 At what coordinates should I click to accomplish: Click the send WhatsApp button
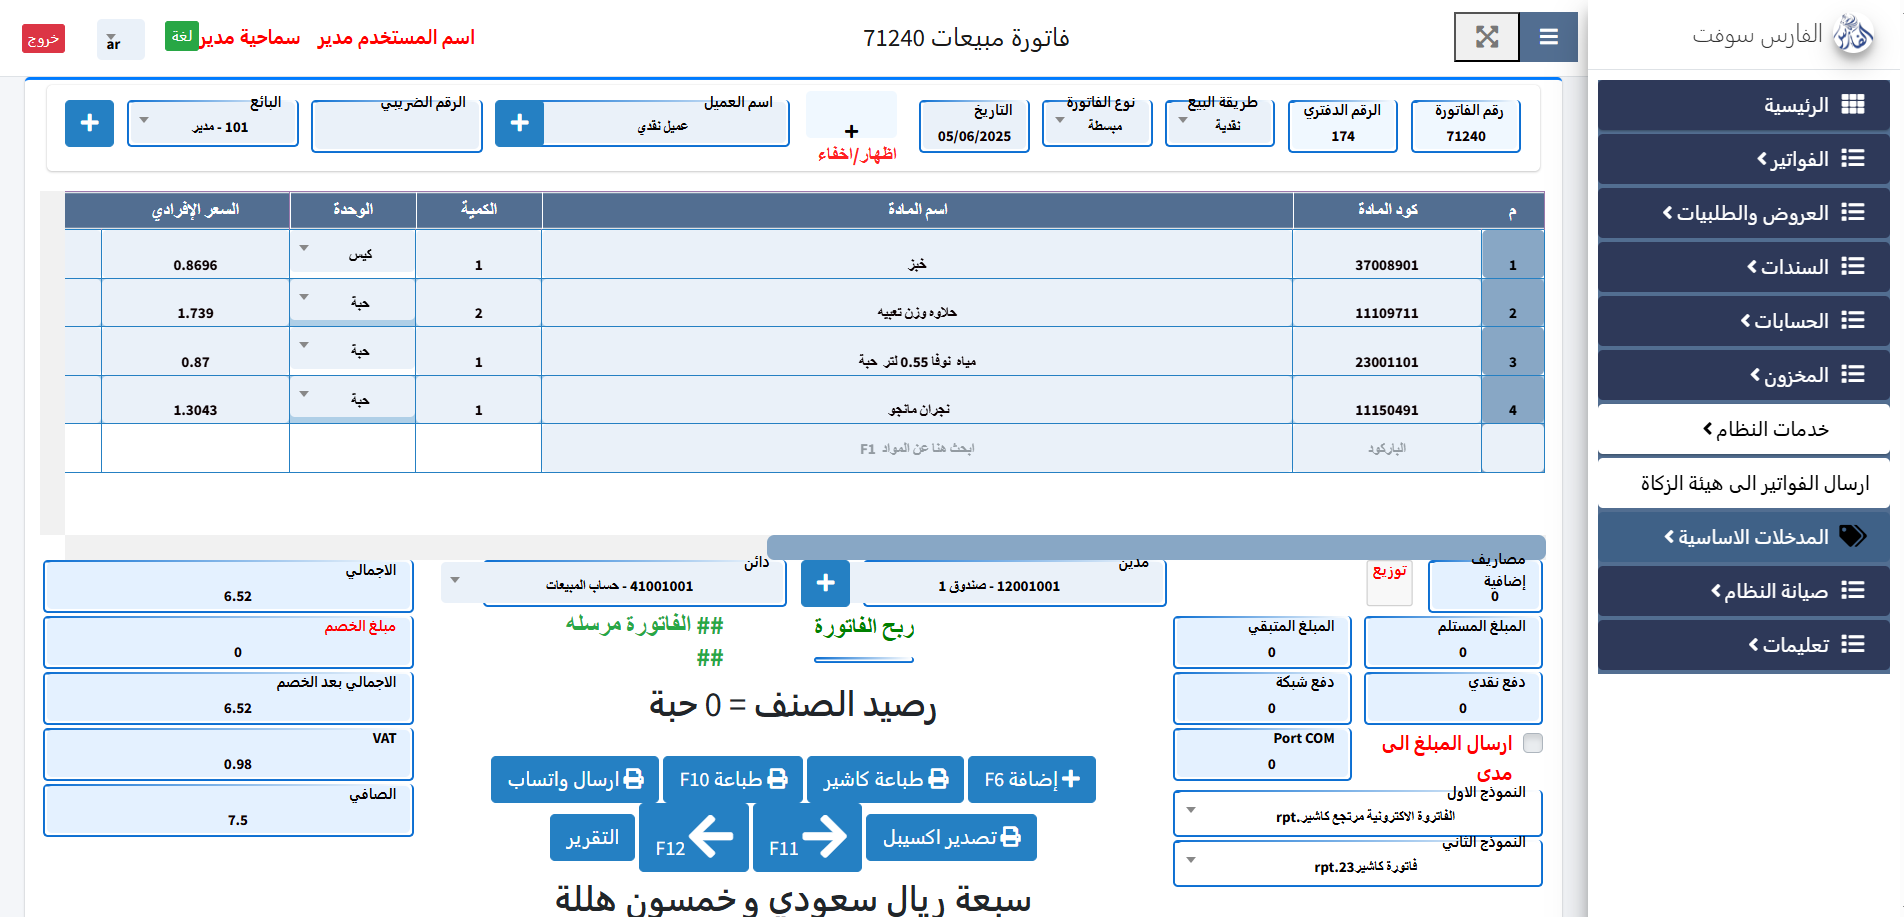click(575, 779)
